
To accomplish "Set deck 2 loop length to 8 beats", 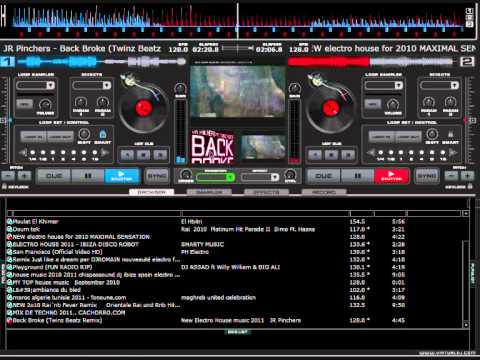I will [433, 153].
